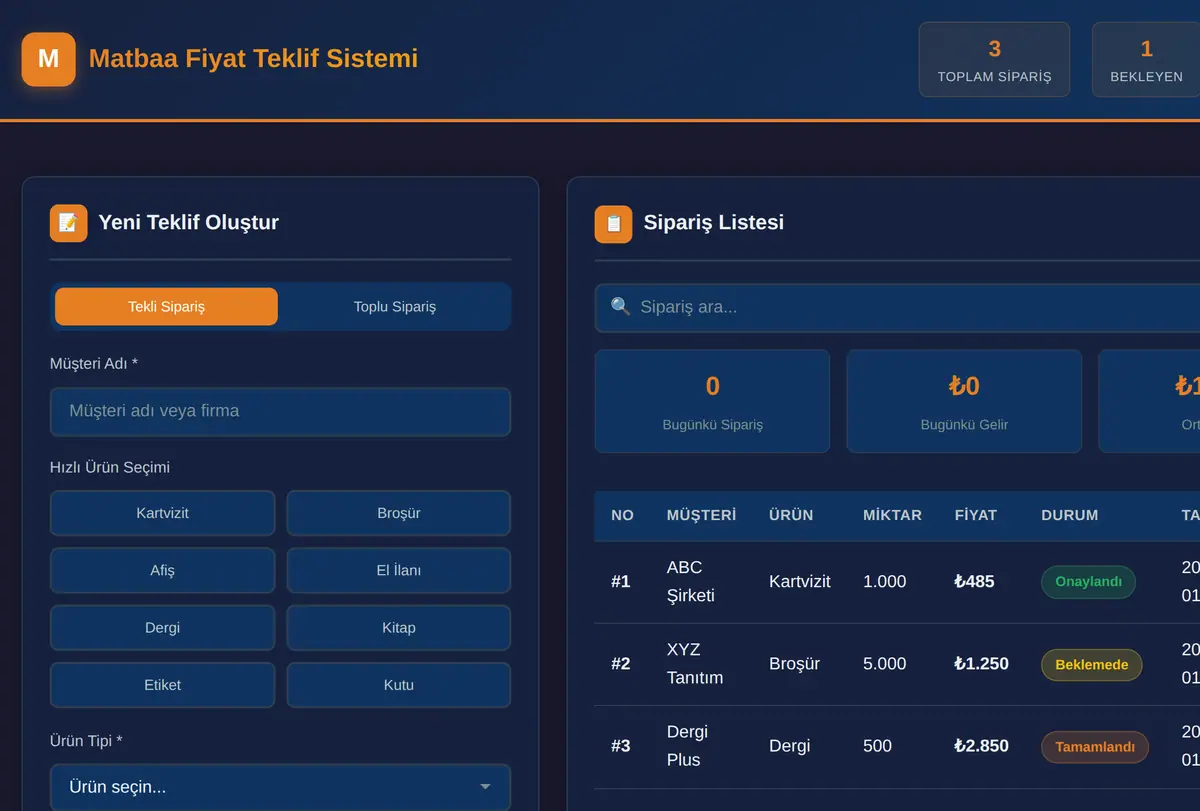Viewport: 1200px width, 811px height.
Task: Open the Bugünkü Gelir summary card
Action: (x=964, y=401)
